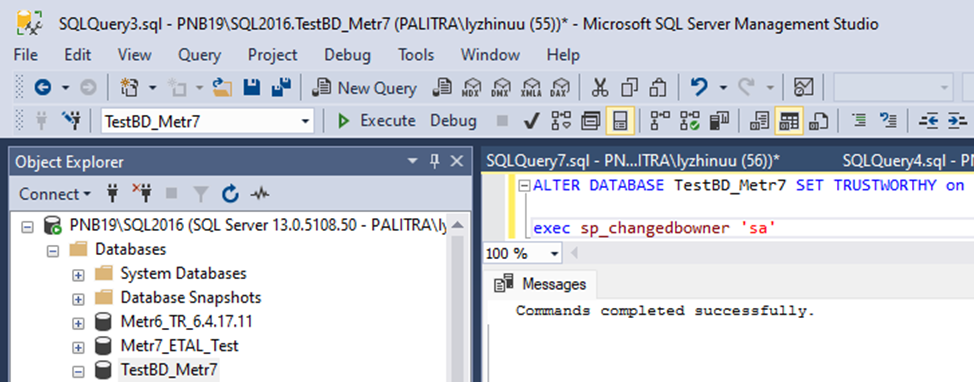Open the 100 % zoom dropdown
Screen dimensions: 974x382
point(554,253)
